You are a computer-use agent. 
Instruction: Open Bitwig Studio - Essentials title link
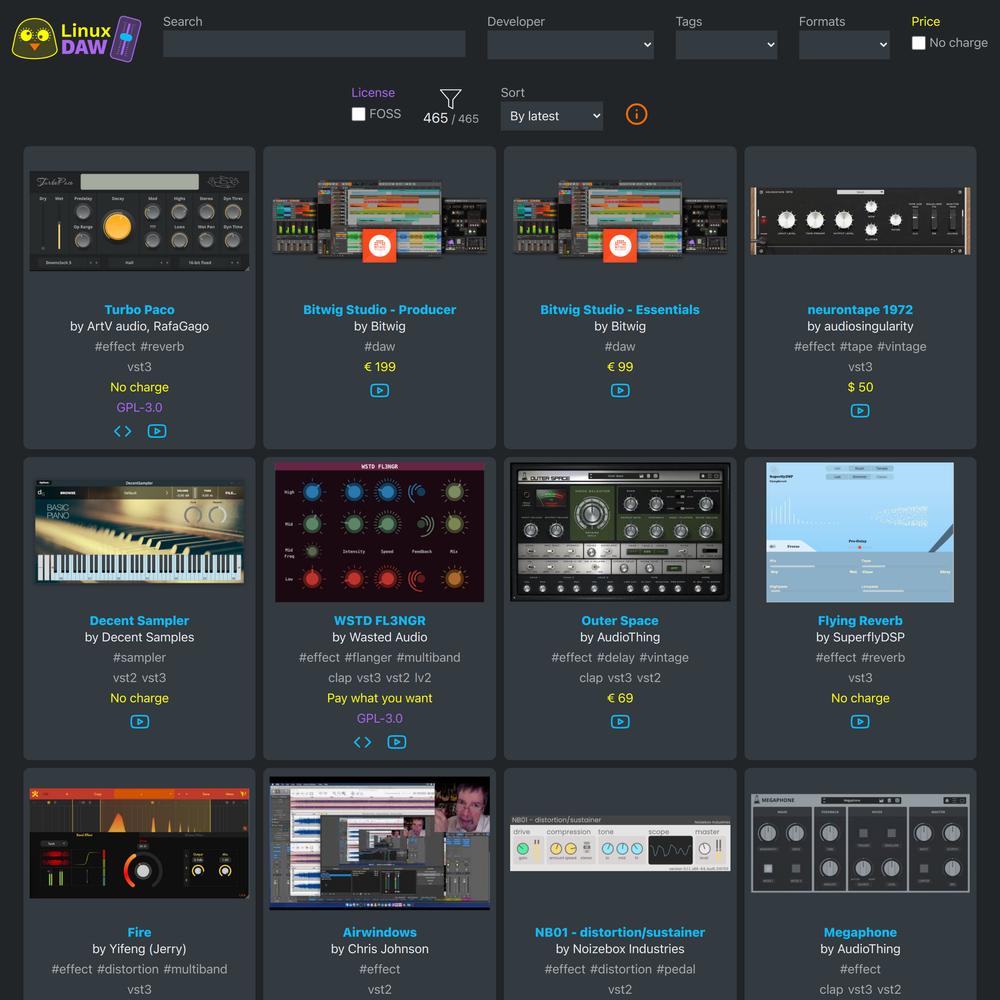coord(620,309)
